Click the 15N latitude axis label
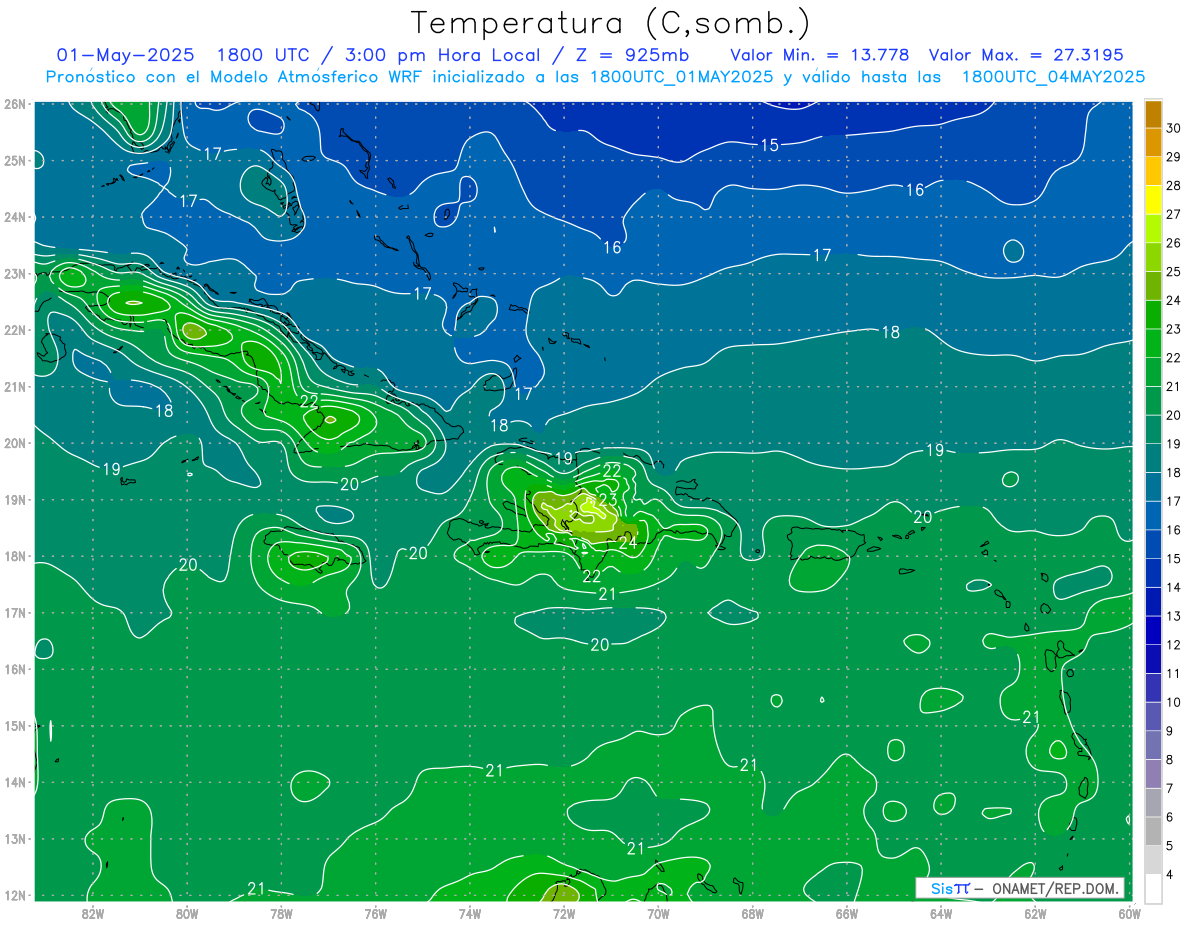This screenshot has width=1200, height=927. [15, 725]
